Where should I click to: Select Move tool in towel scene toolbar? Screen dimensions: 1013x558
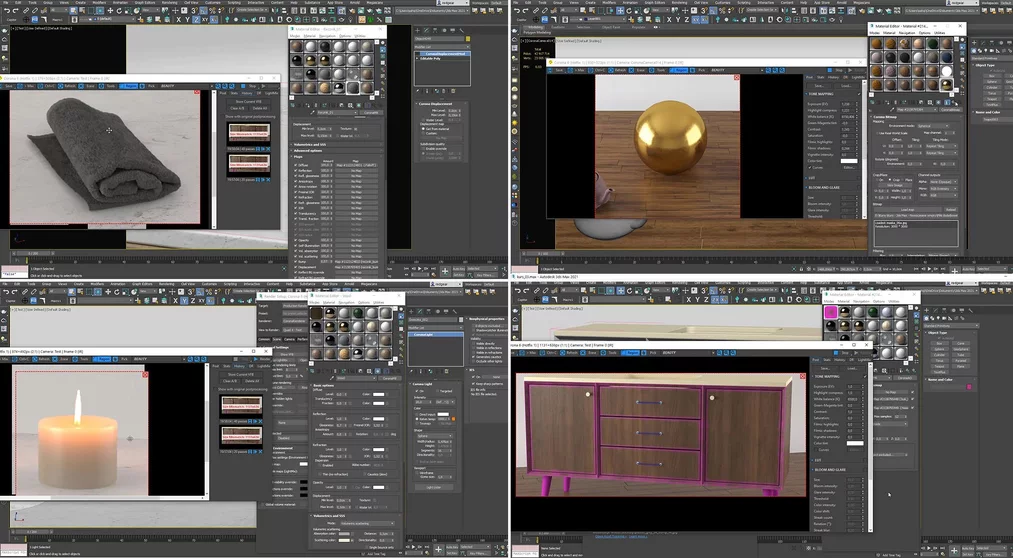click(x=110, y=11)
